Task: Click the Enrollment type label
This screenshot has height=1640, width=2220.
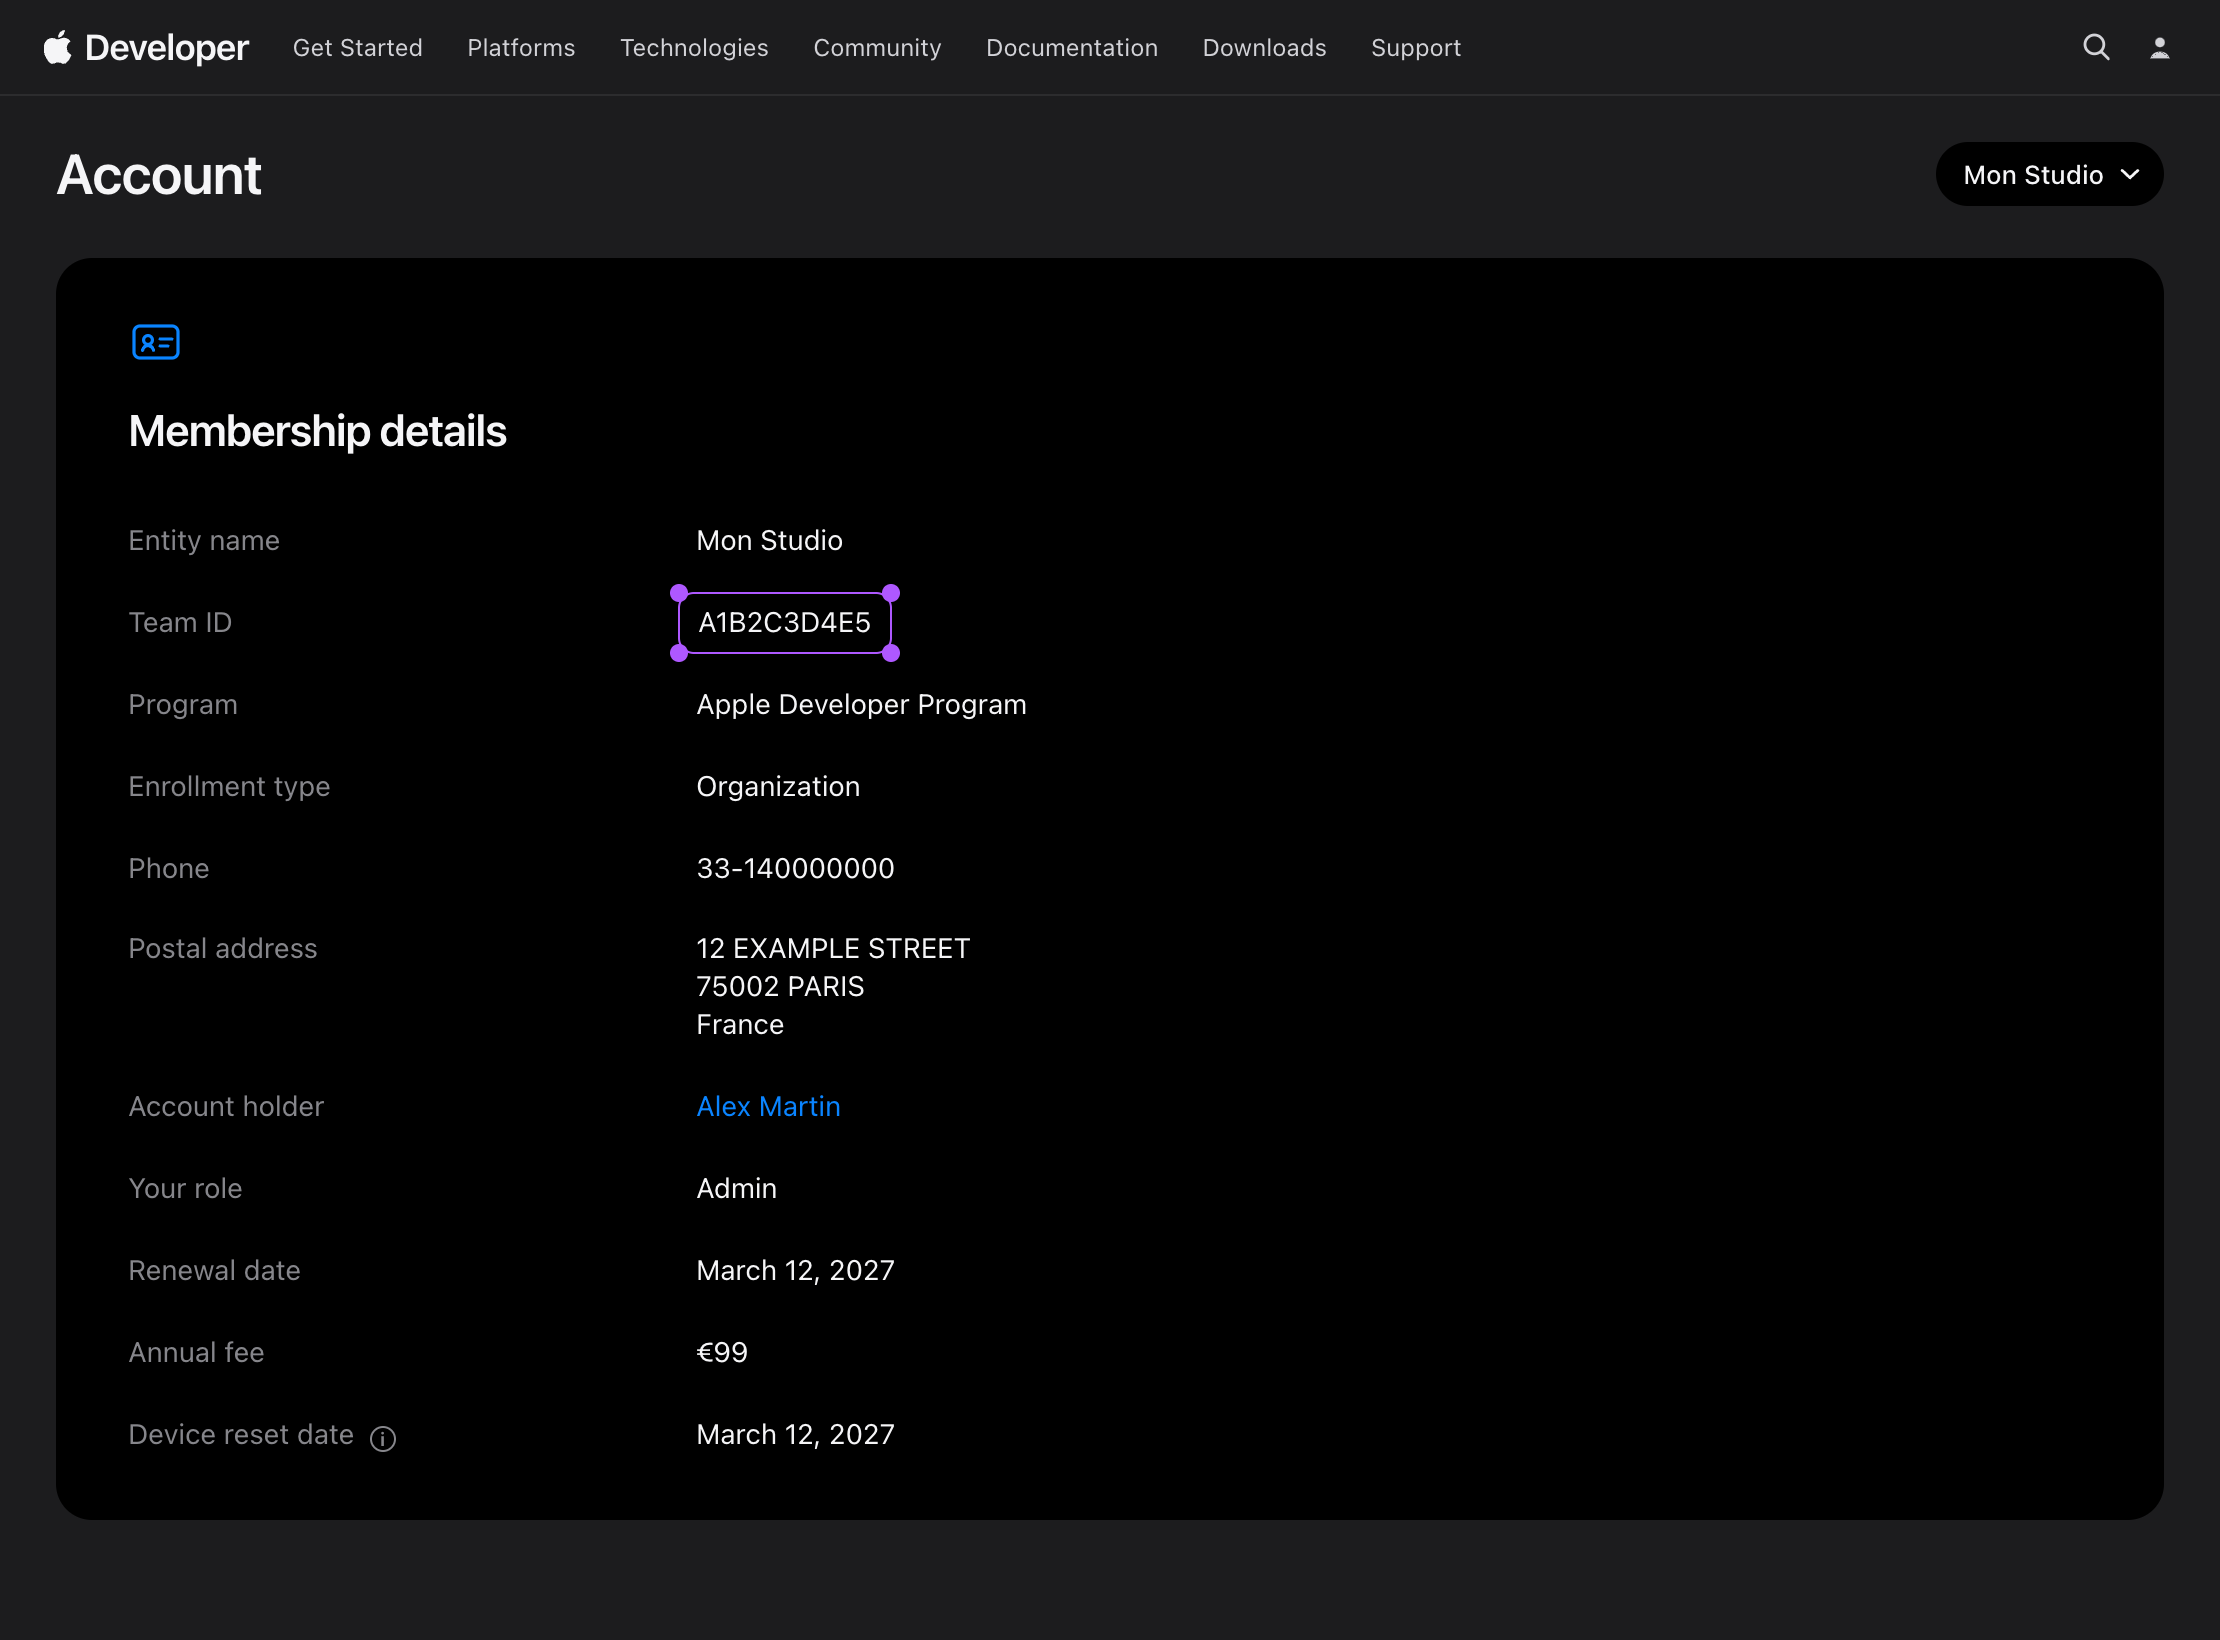Action: point(229,786)
